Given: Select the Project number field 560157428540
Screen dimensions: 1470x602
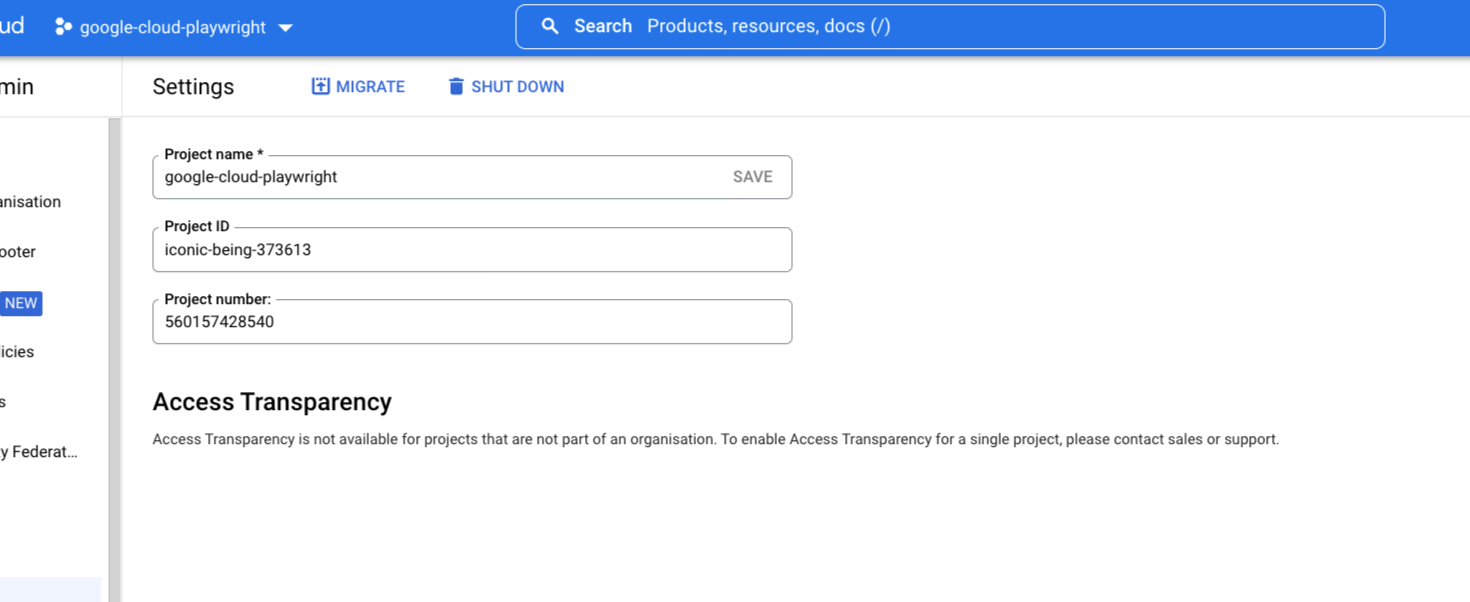Looking at the screenshot, I should 472,322.
